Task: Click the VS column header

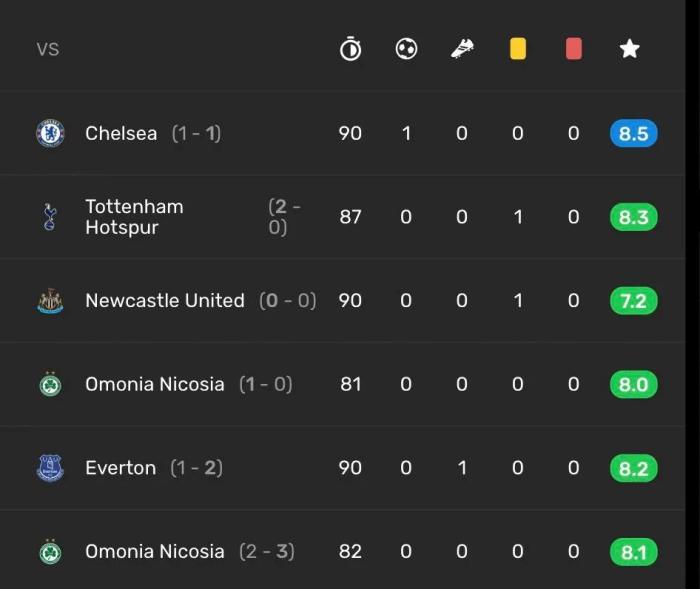Action: [48, 49]
